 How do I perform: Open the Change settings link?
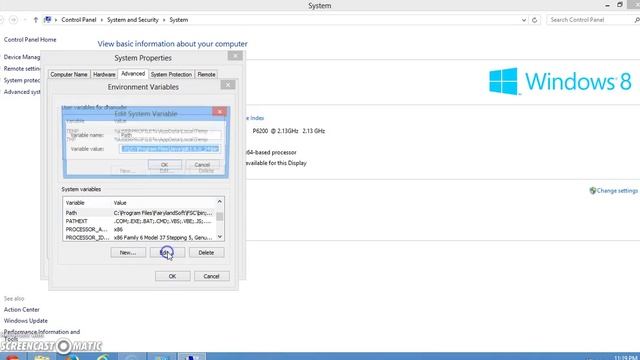coord(617,191)
